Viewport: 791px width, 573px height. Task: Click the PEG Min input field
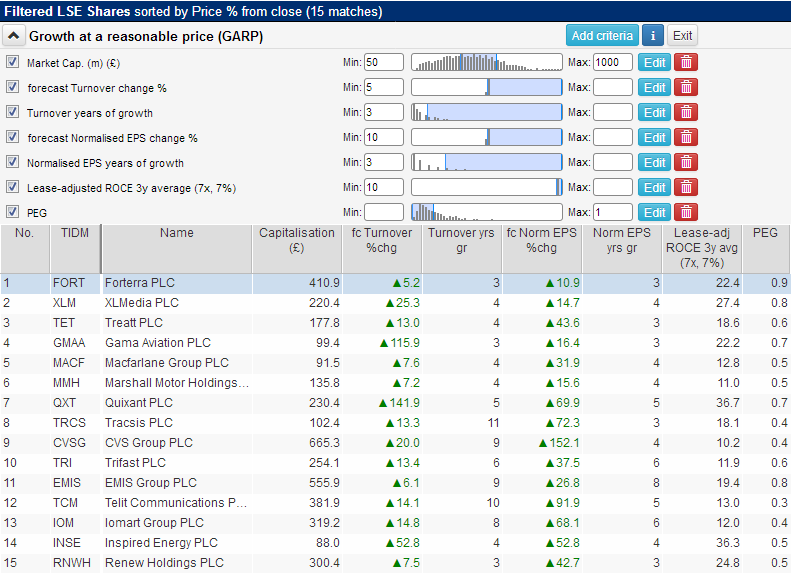pos(384,212)
